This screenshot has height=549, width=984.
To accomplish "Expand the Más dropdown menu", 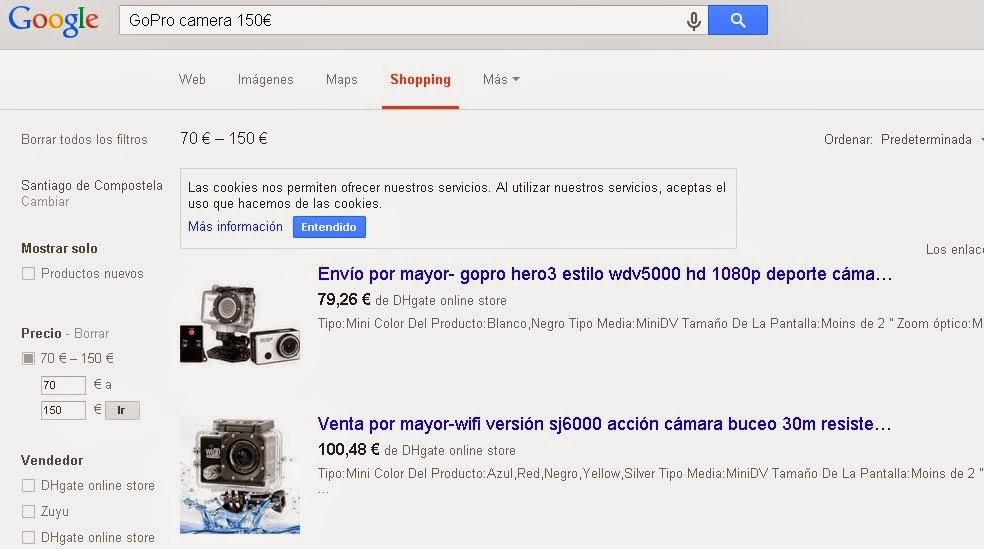I will 501,80.
